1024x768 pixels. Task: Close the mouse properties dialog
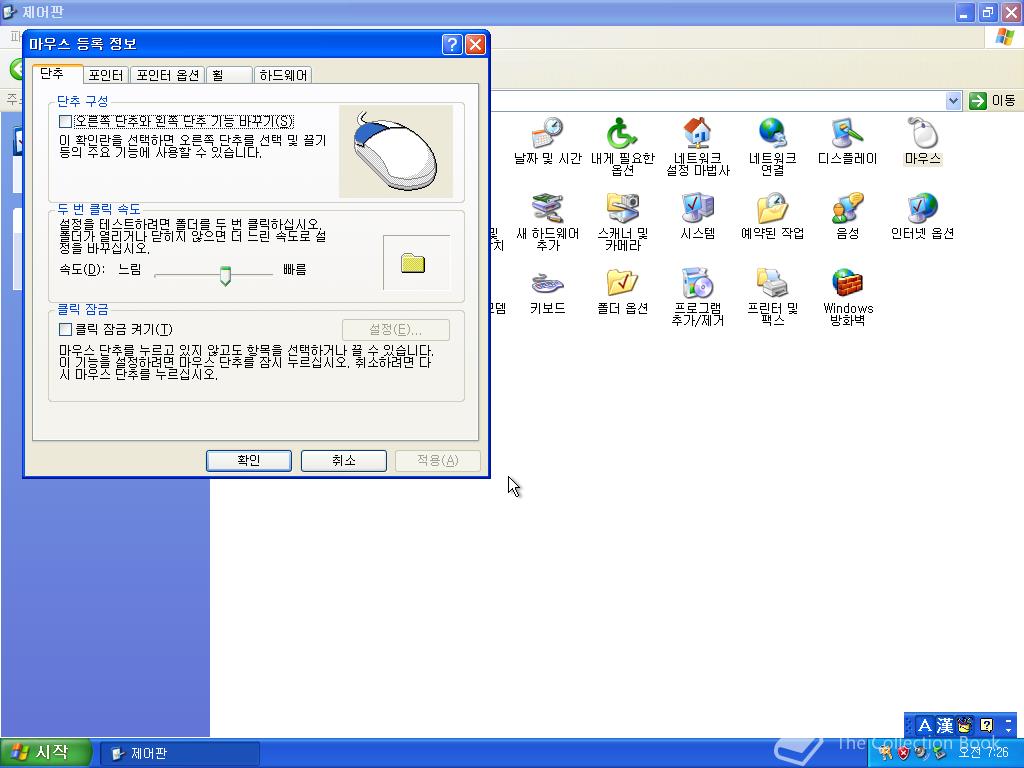[x=475, y=44]
